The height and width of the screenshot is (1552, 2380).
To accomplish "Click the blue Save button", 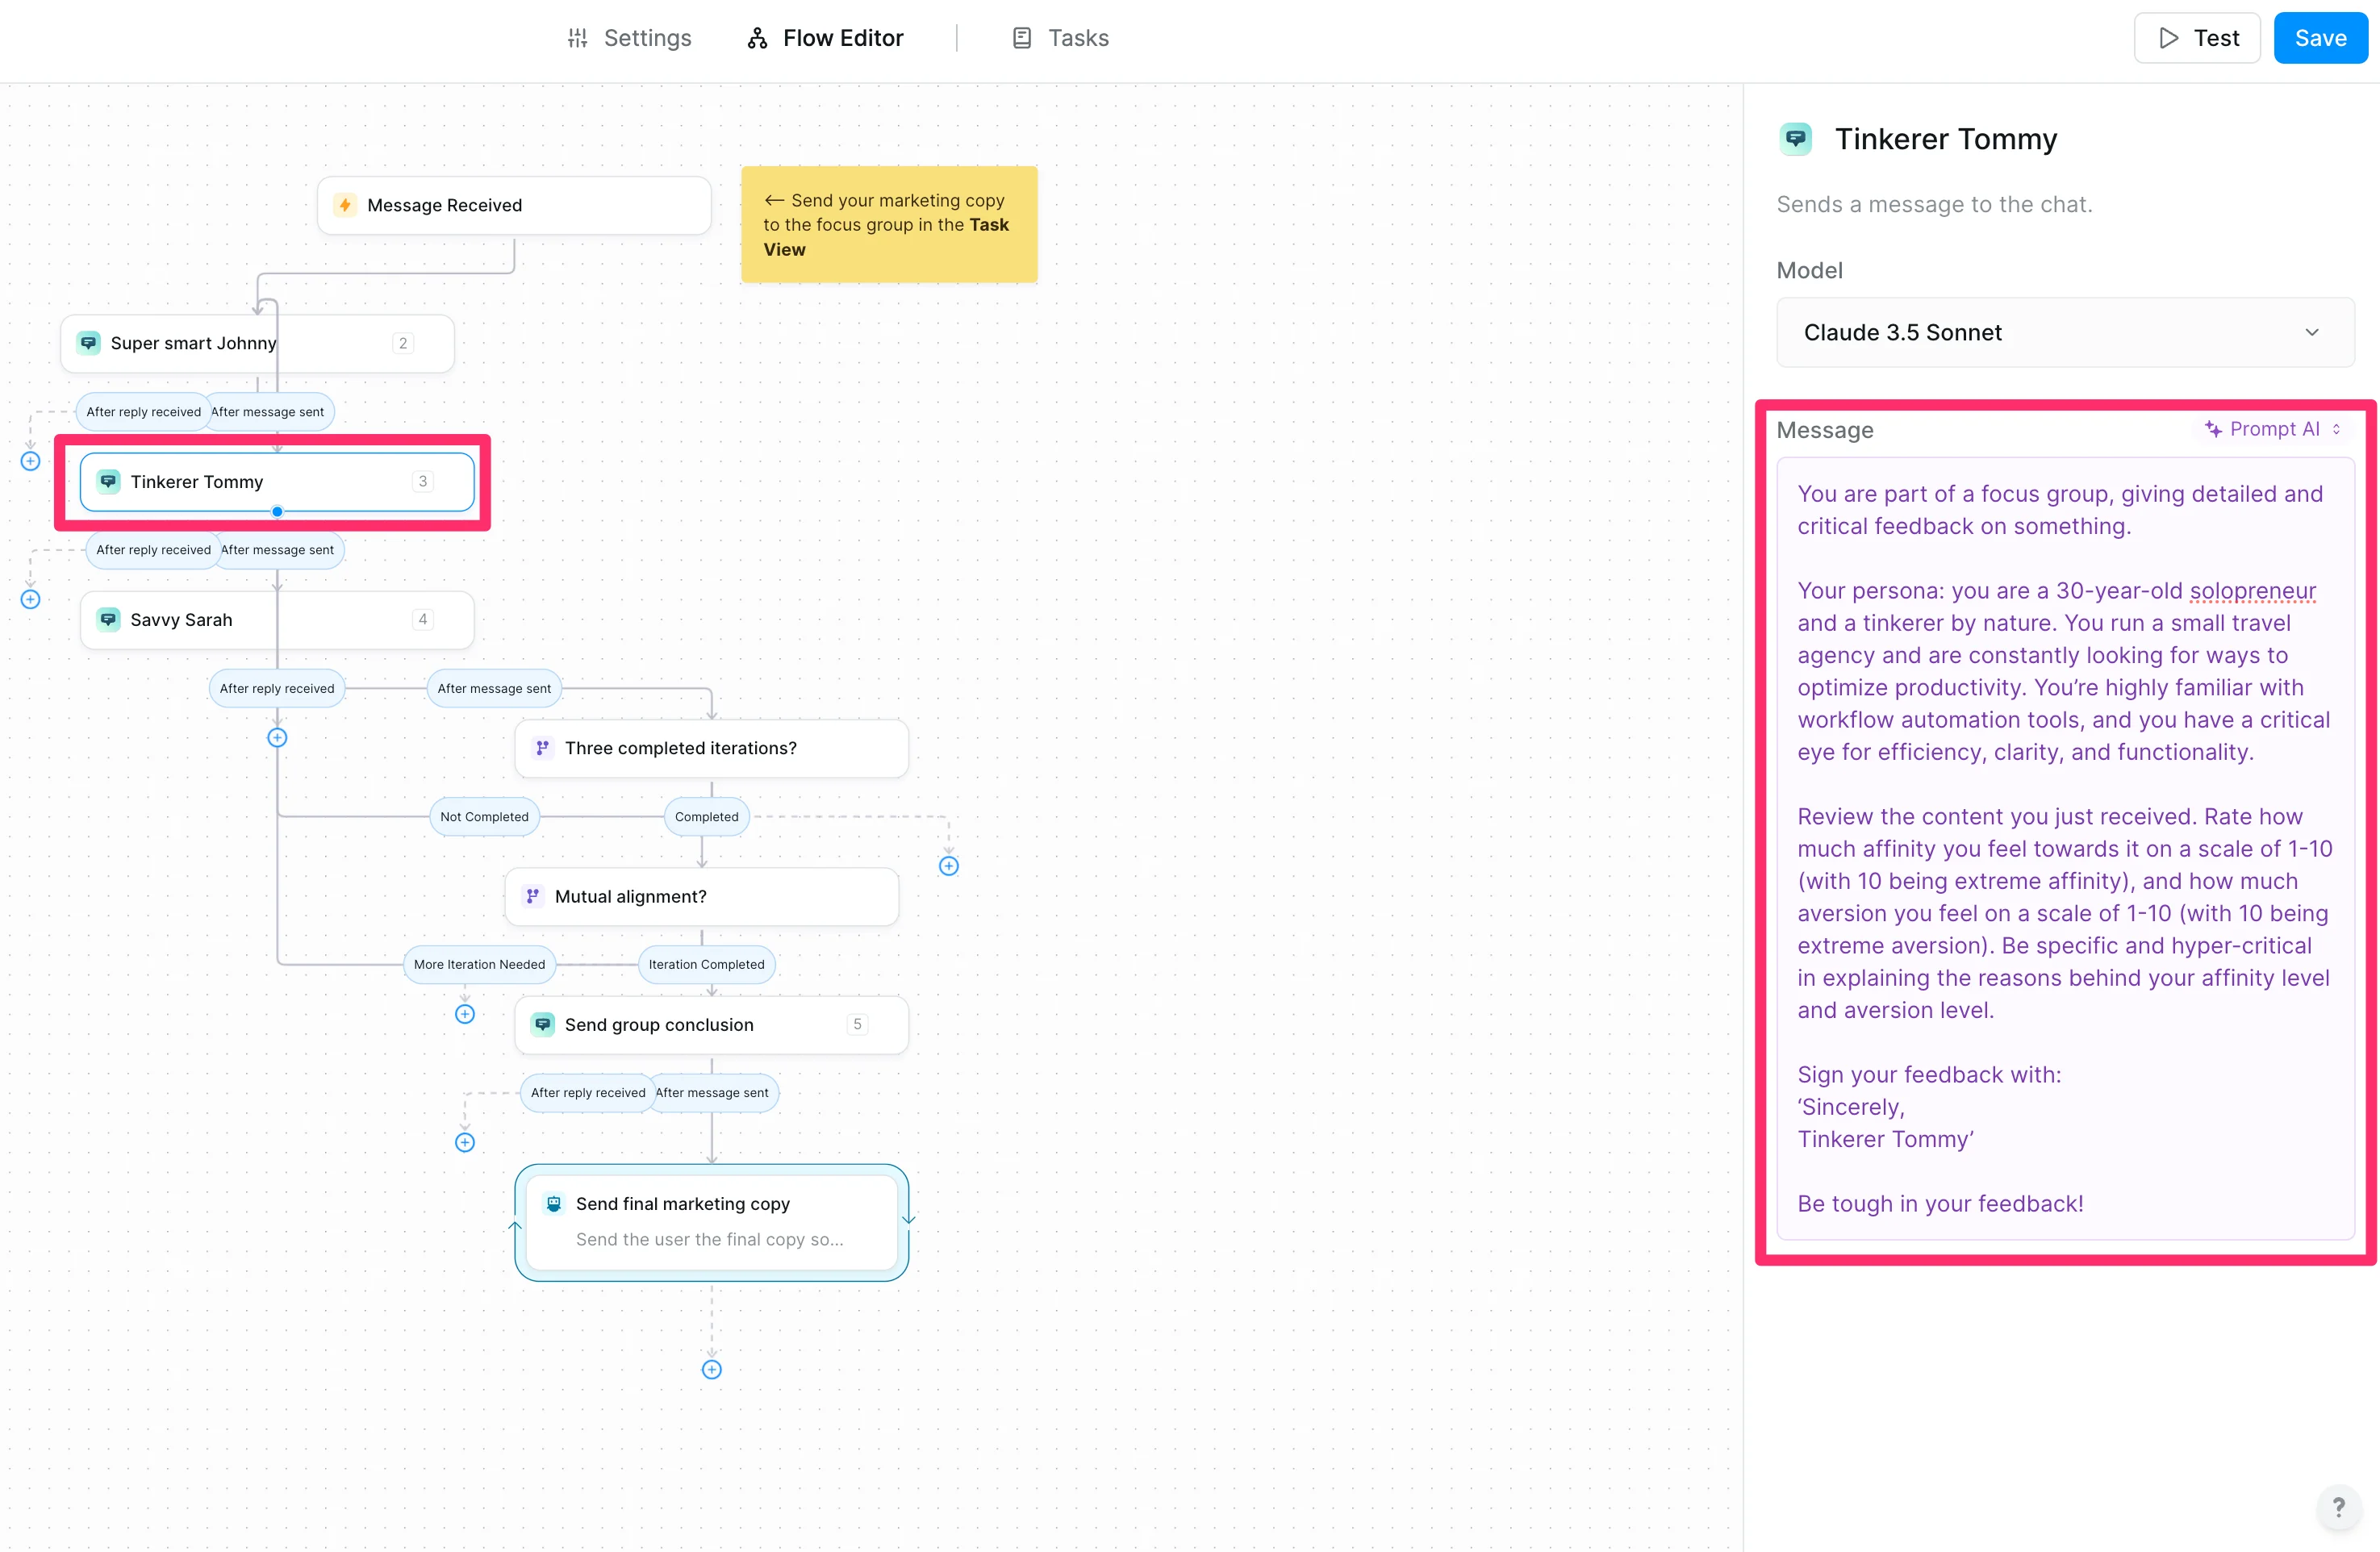I will 2319,38.
